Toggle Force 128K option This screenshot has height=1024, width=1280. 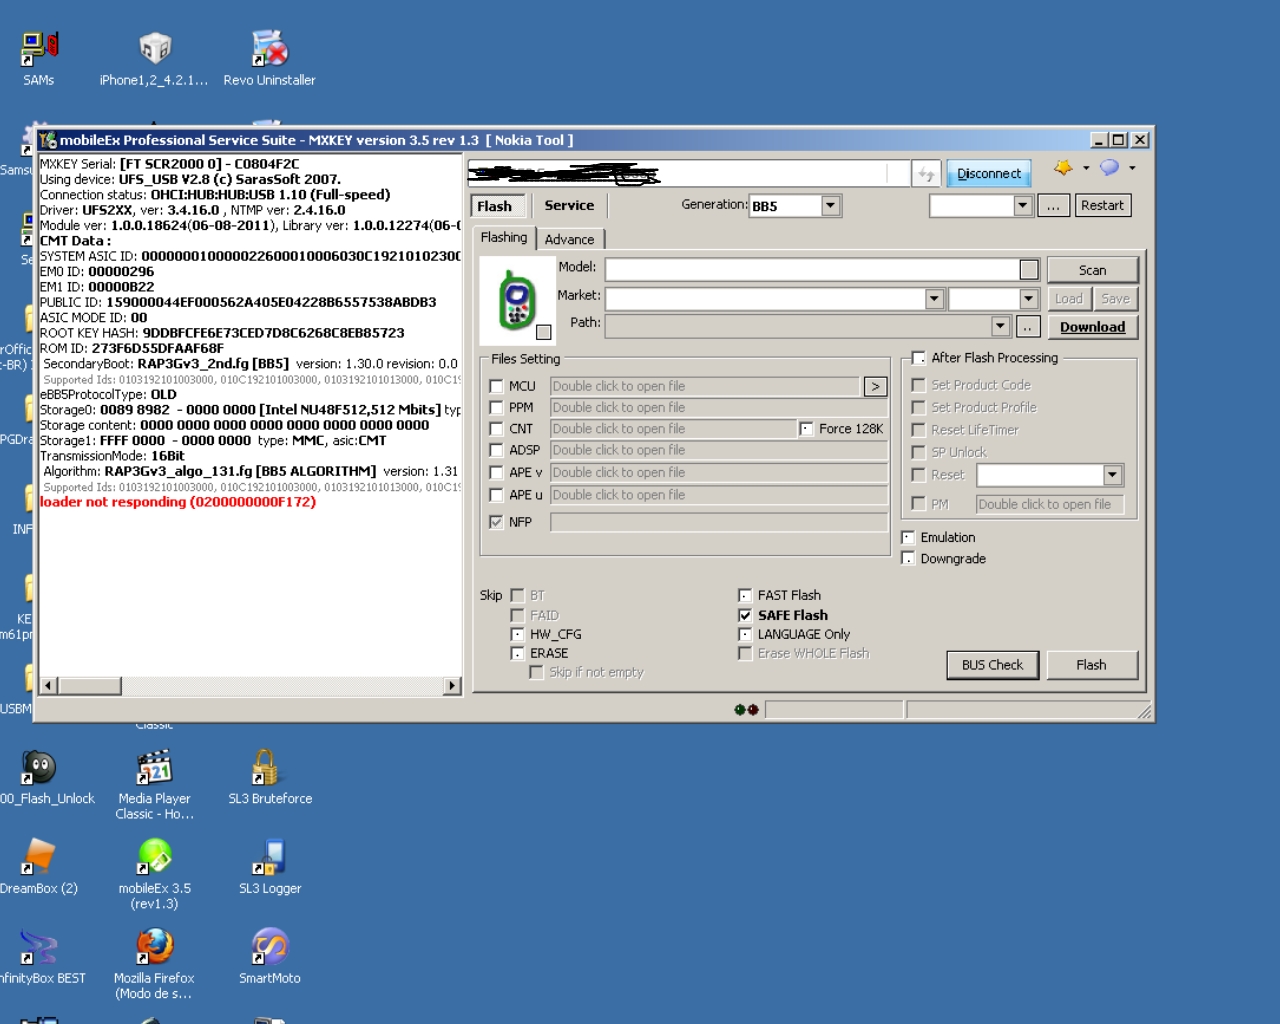pyautogui.click(x=806, y=429)
